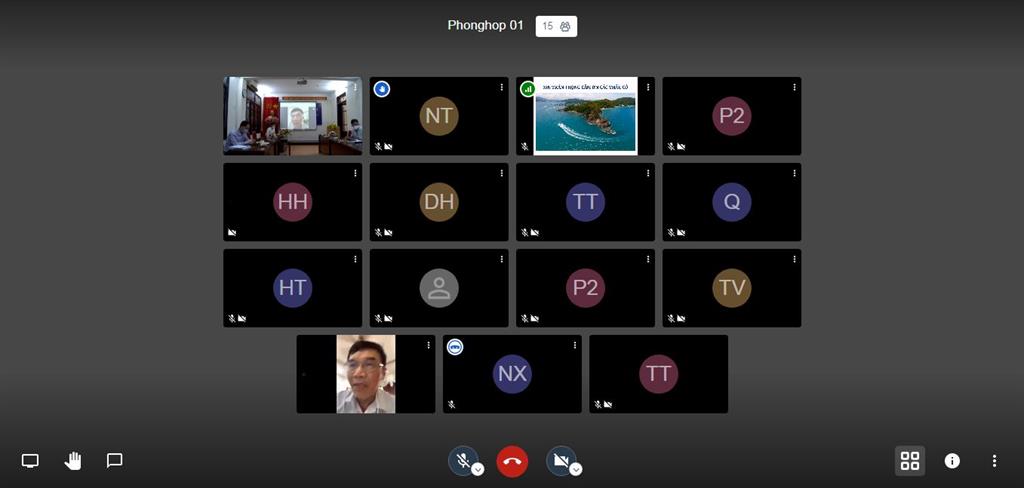Toggle the tile view layout

[x=910, y=461]
